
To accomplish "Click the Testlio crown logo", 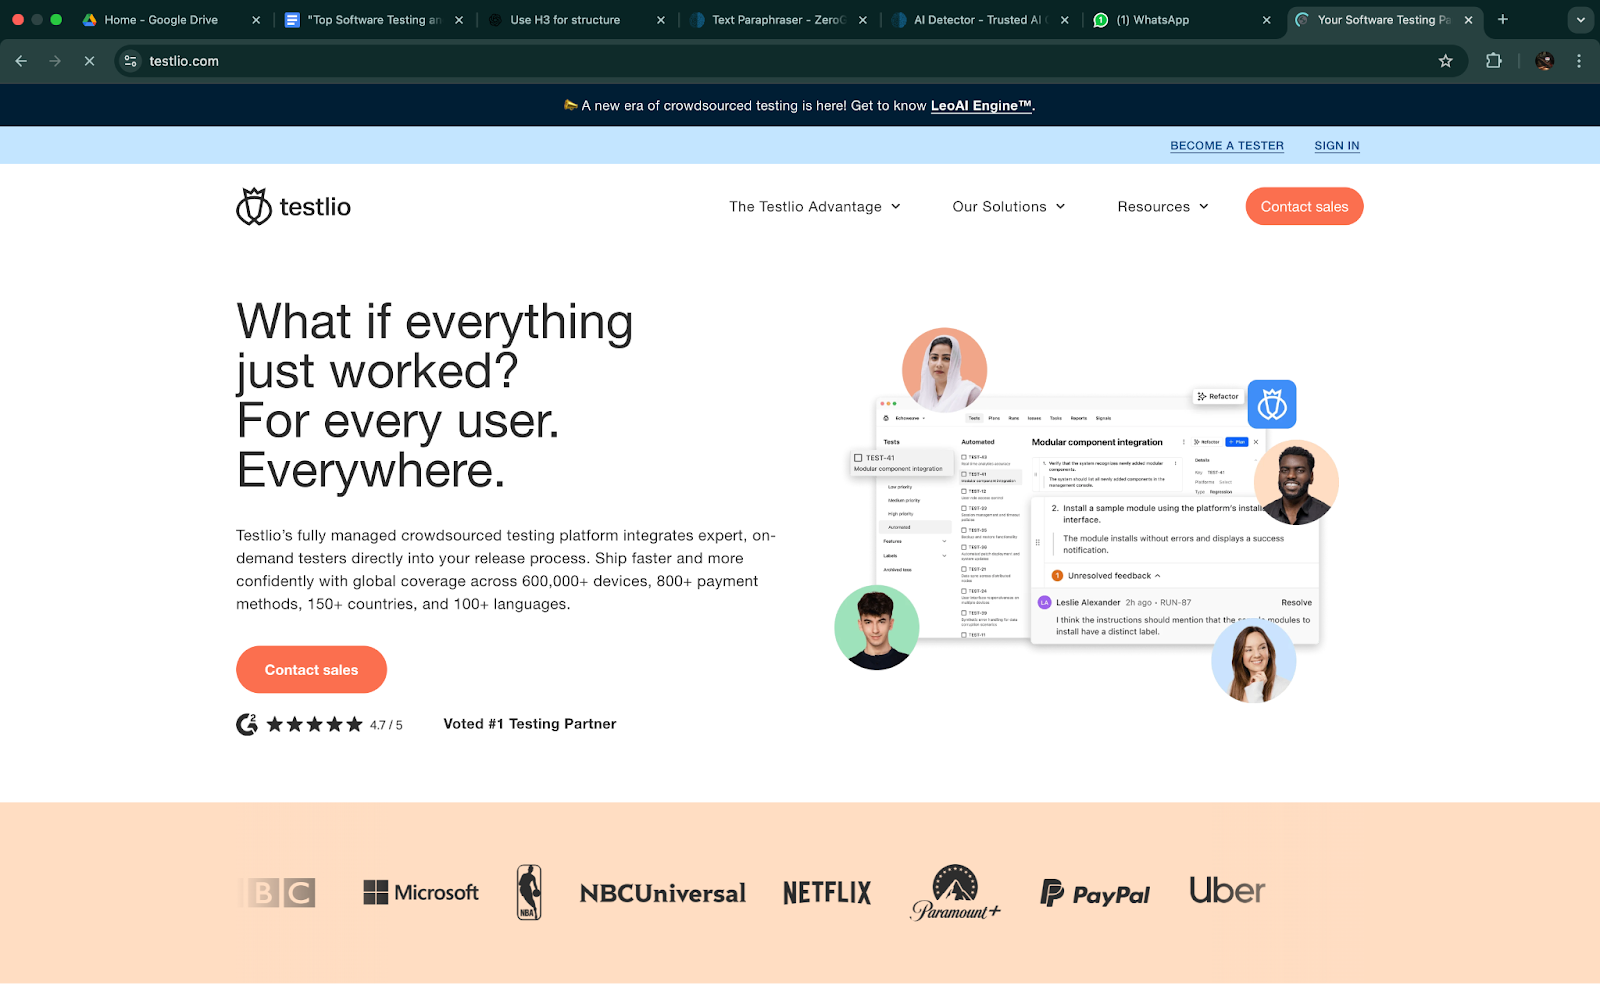I will (254, 207).
